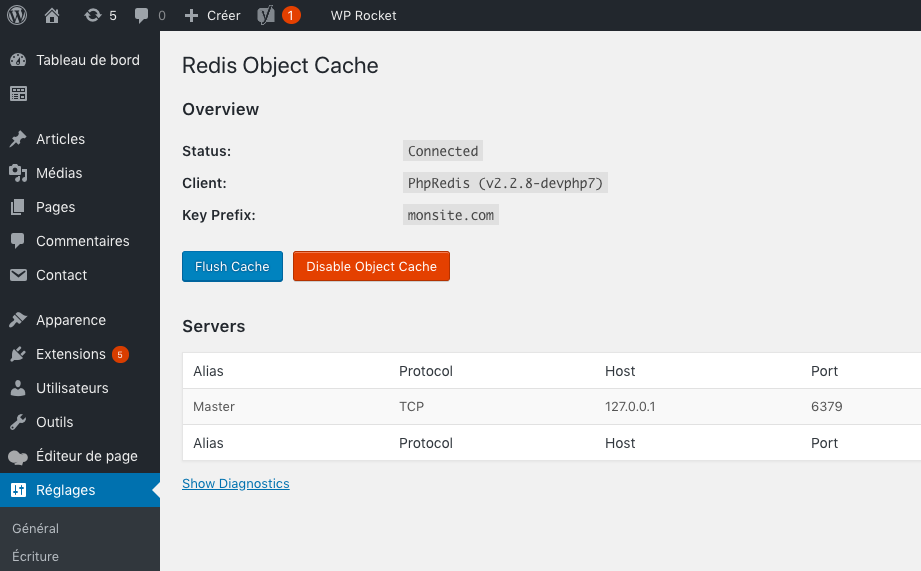Click monsite.com key prefix value
This screenshot has height=571, width=921.
point(451,215)
